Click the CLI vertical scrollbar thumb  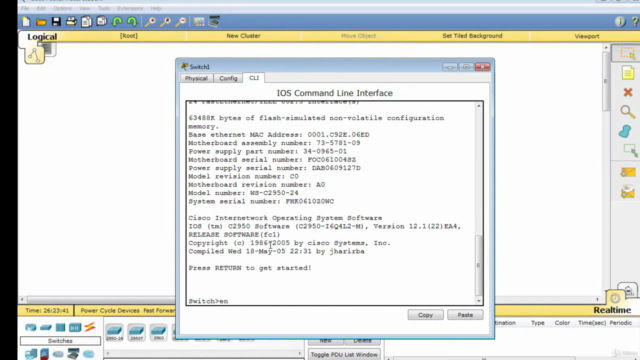479,265
